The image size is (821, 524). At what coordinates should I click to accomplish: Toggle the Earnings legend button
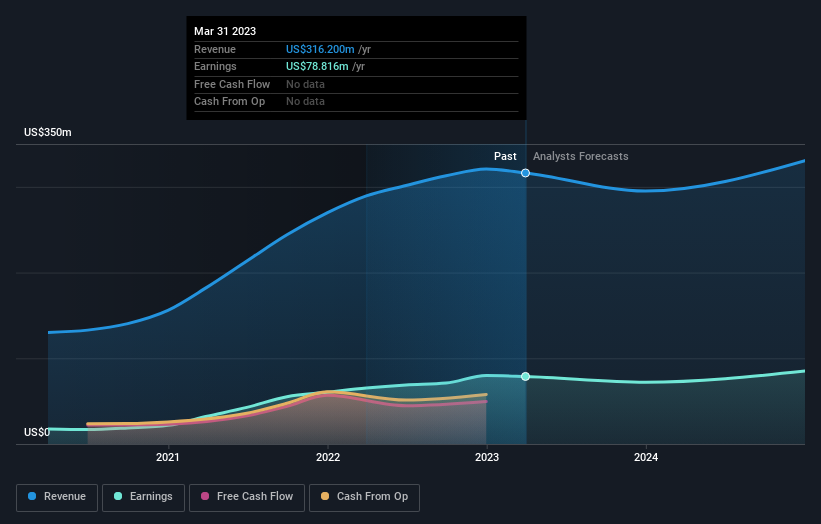click(x=143, y=497)
